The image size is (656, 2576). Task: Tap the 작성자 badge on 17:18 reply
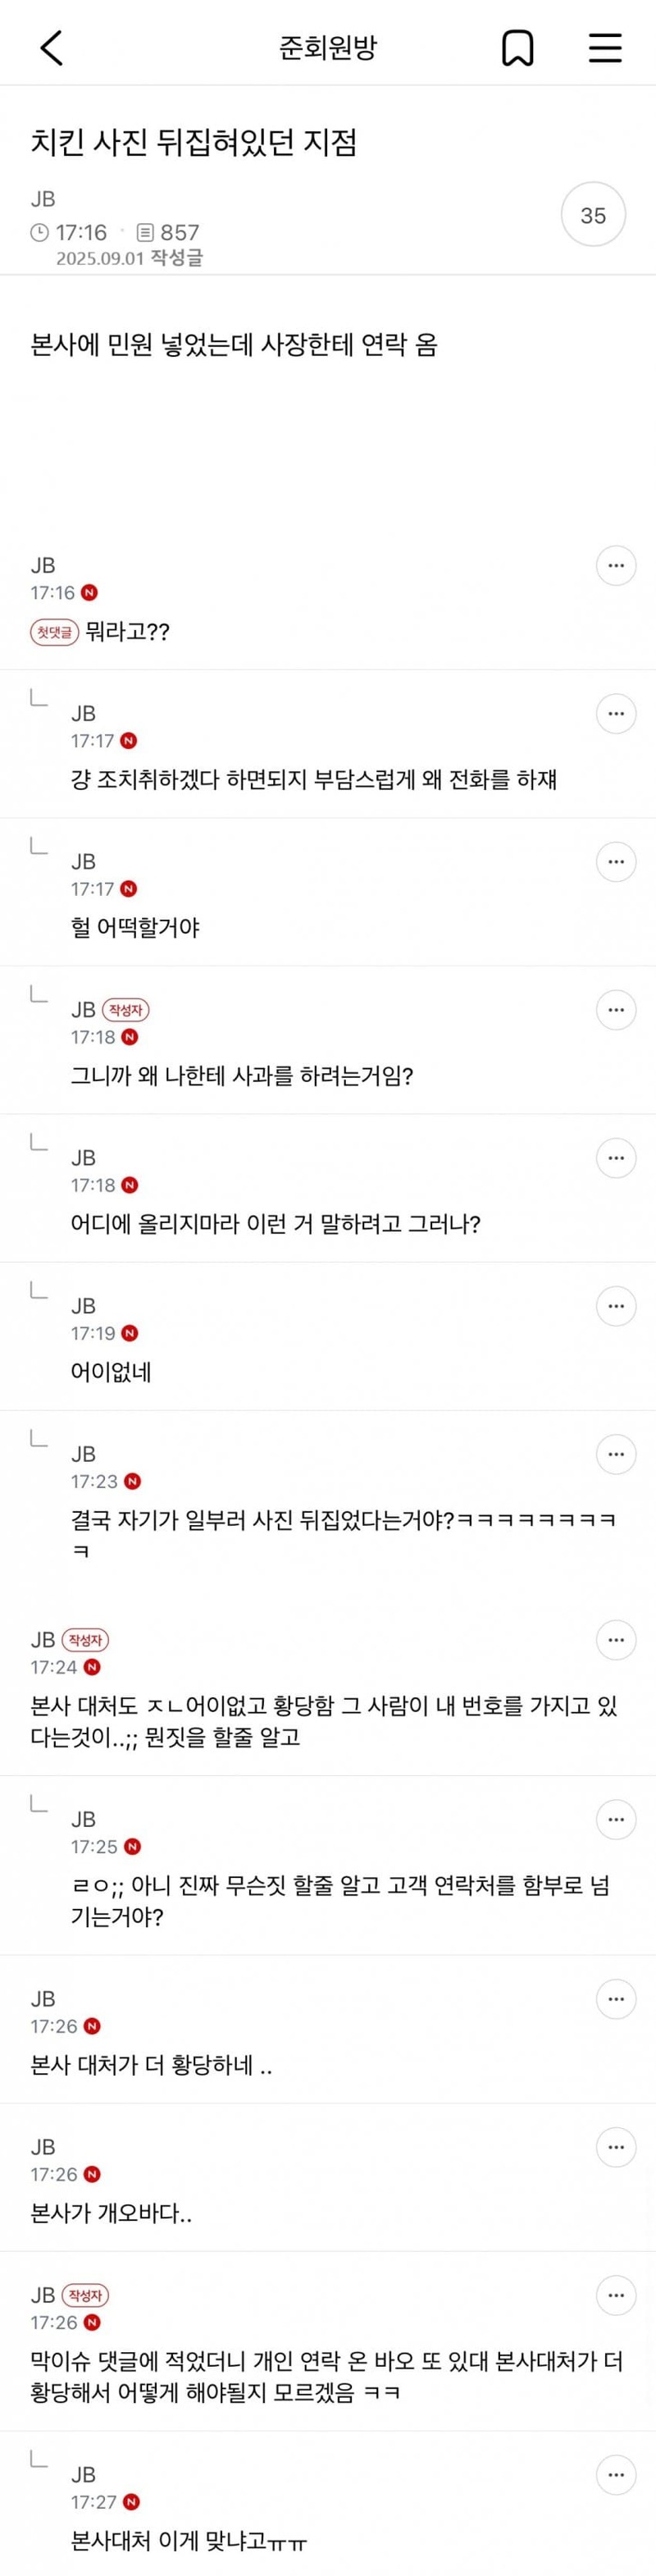coord(125,1010)
